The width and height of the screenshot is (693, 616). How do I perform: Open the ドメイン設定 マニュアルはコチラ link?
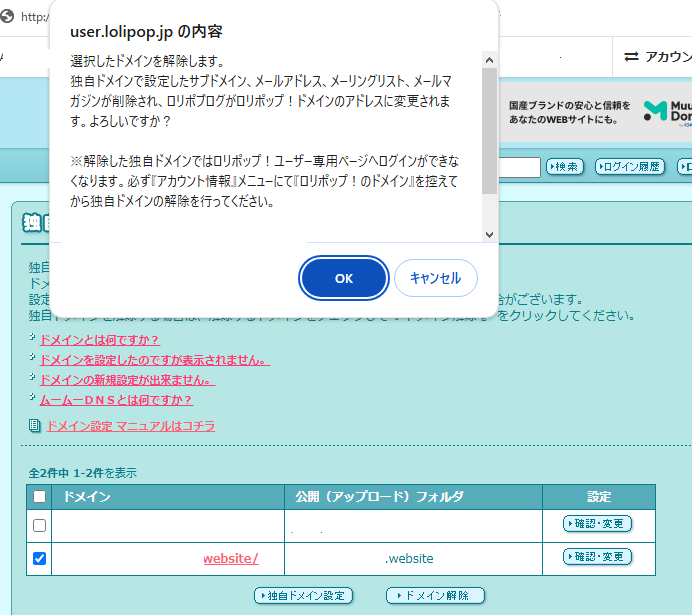pos(130,426)
